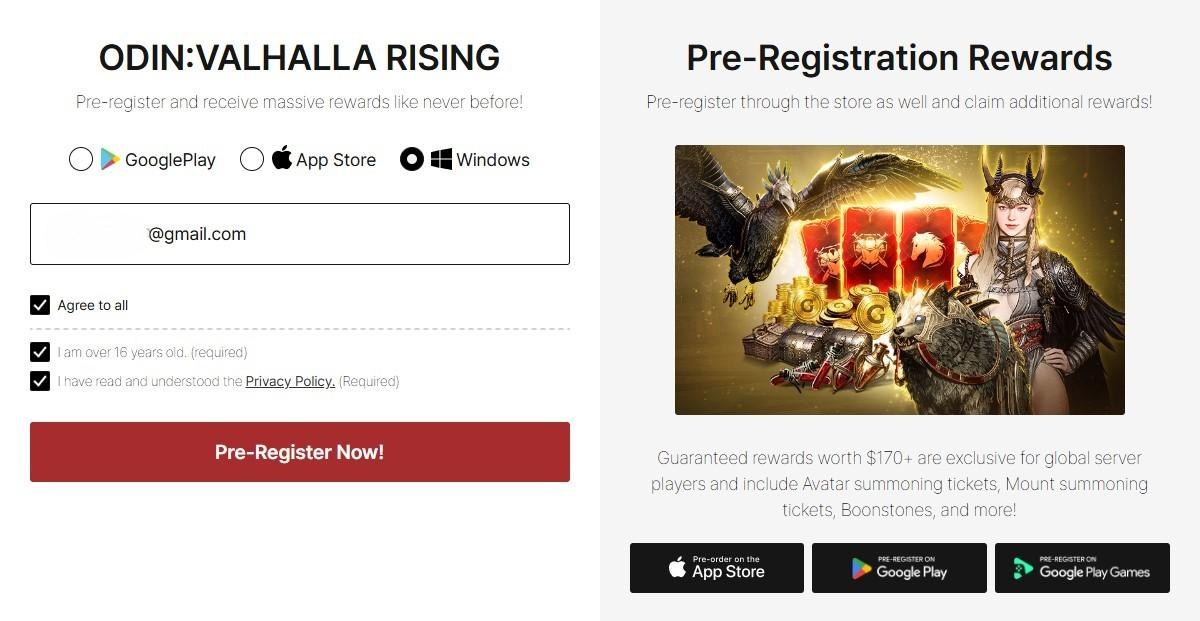Open the Pre-register on Google Play badge
This screenshot has width=1200, height=621.
[899, 568]
